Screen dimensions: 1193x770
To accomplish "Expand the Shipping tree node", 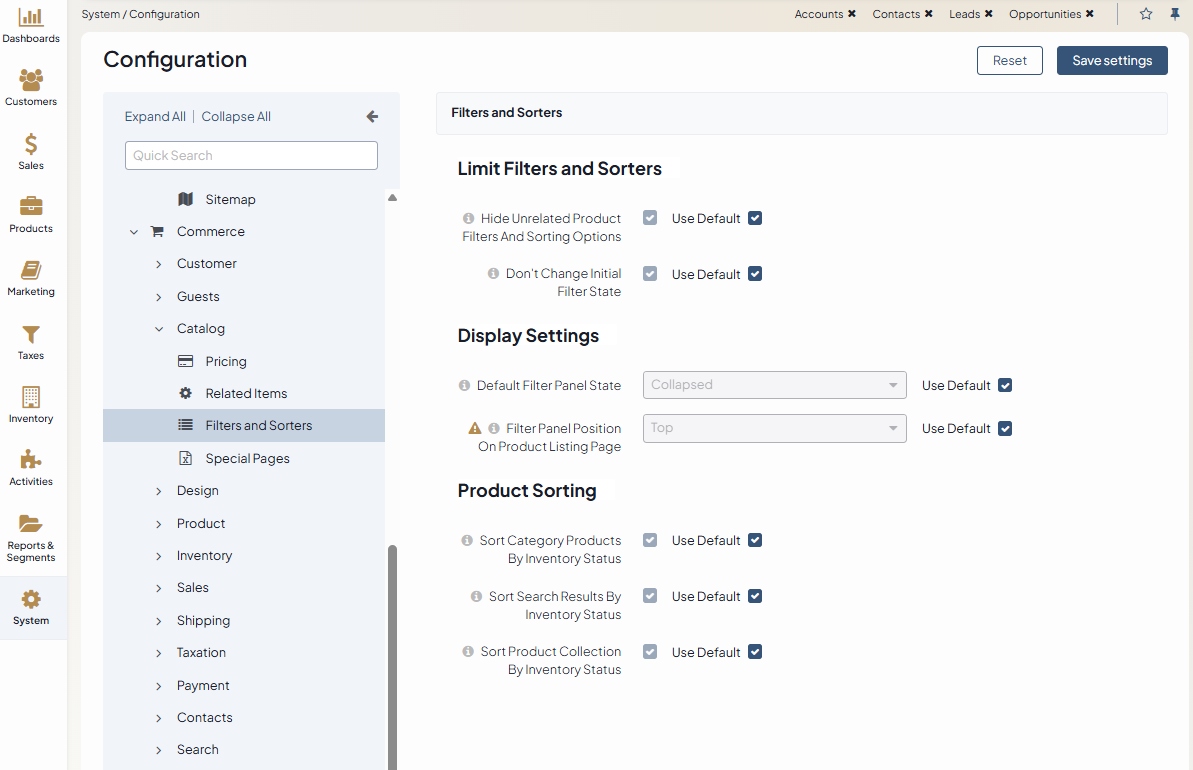I will [158, 621].
